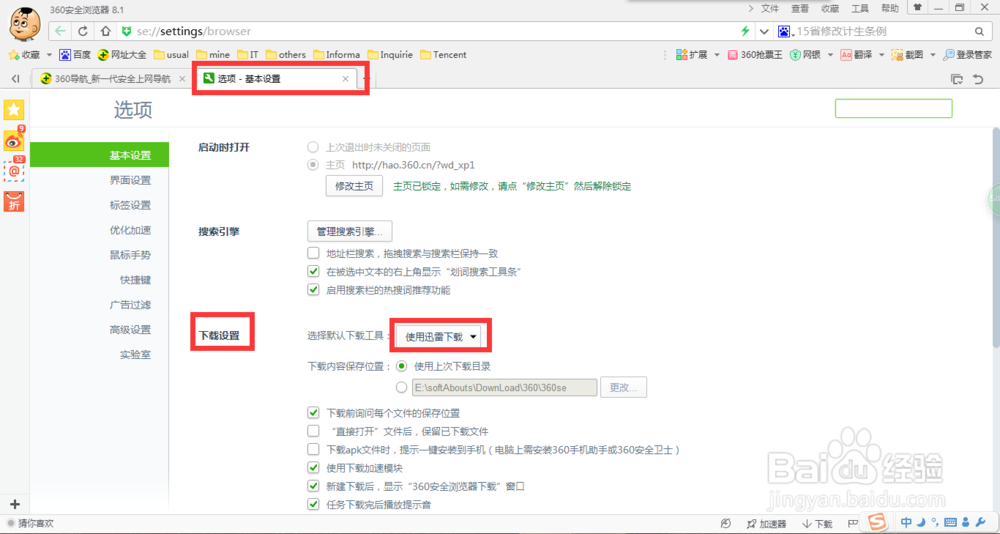1000x534 pixels.
Task: Expand the hidden menu chevron before 文件
Action: tap(750, 8)
